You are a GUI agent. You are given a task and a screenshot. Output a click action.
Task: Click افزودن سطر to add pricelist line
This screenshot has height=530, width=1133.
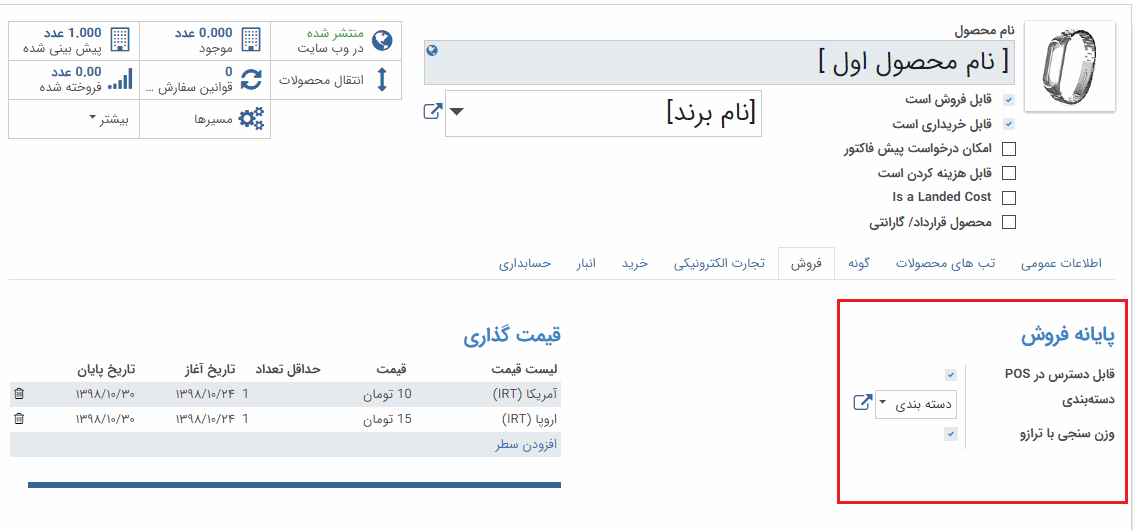518,444
